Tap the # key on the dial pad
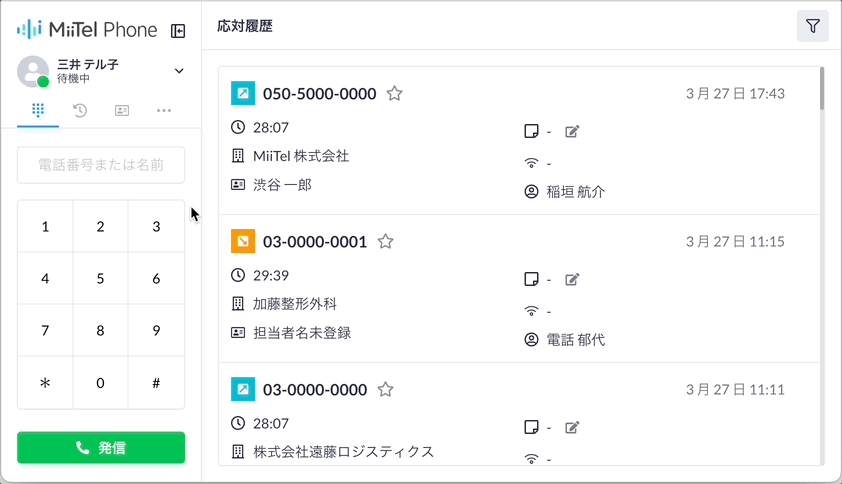The image size is (842, 484). click(x=156, y=383)
